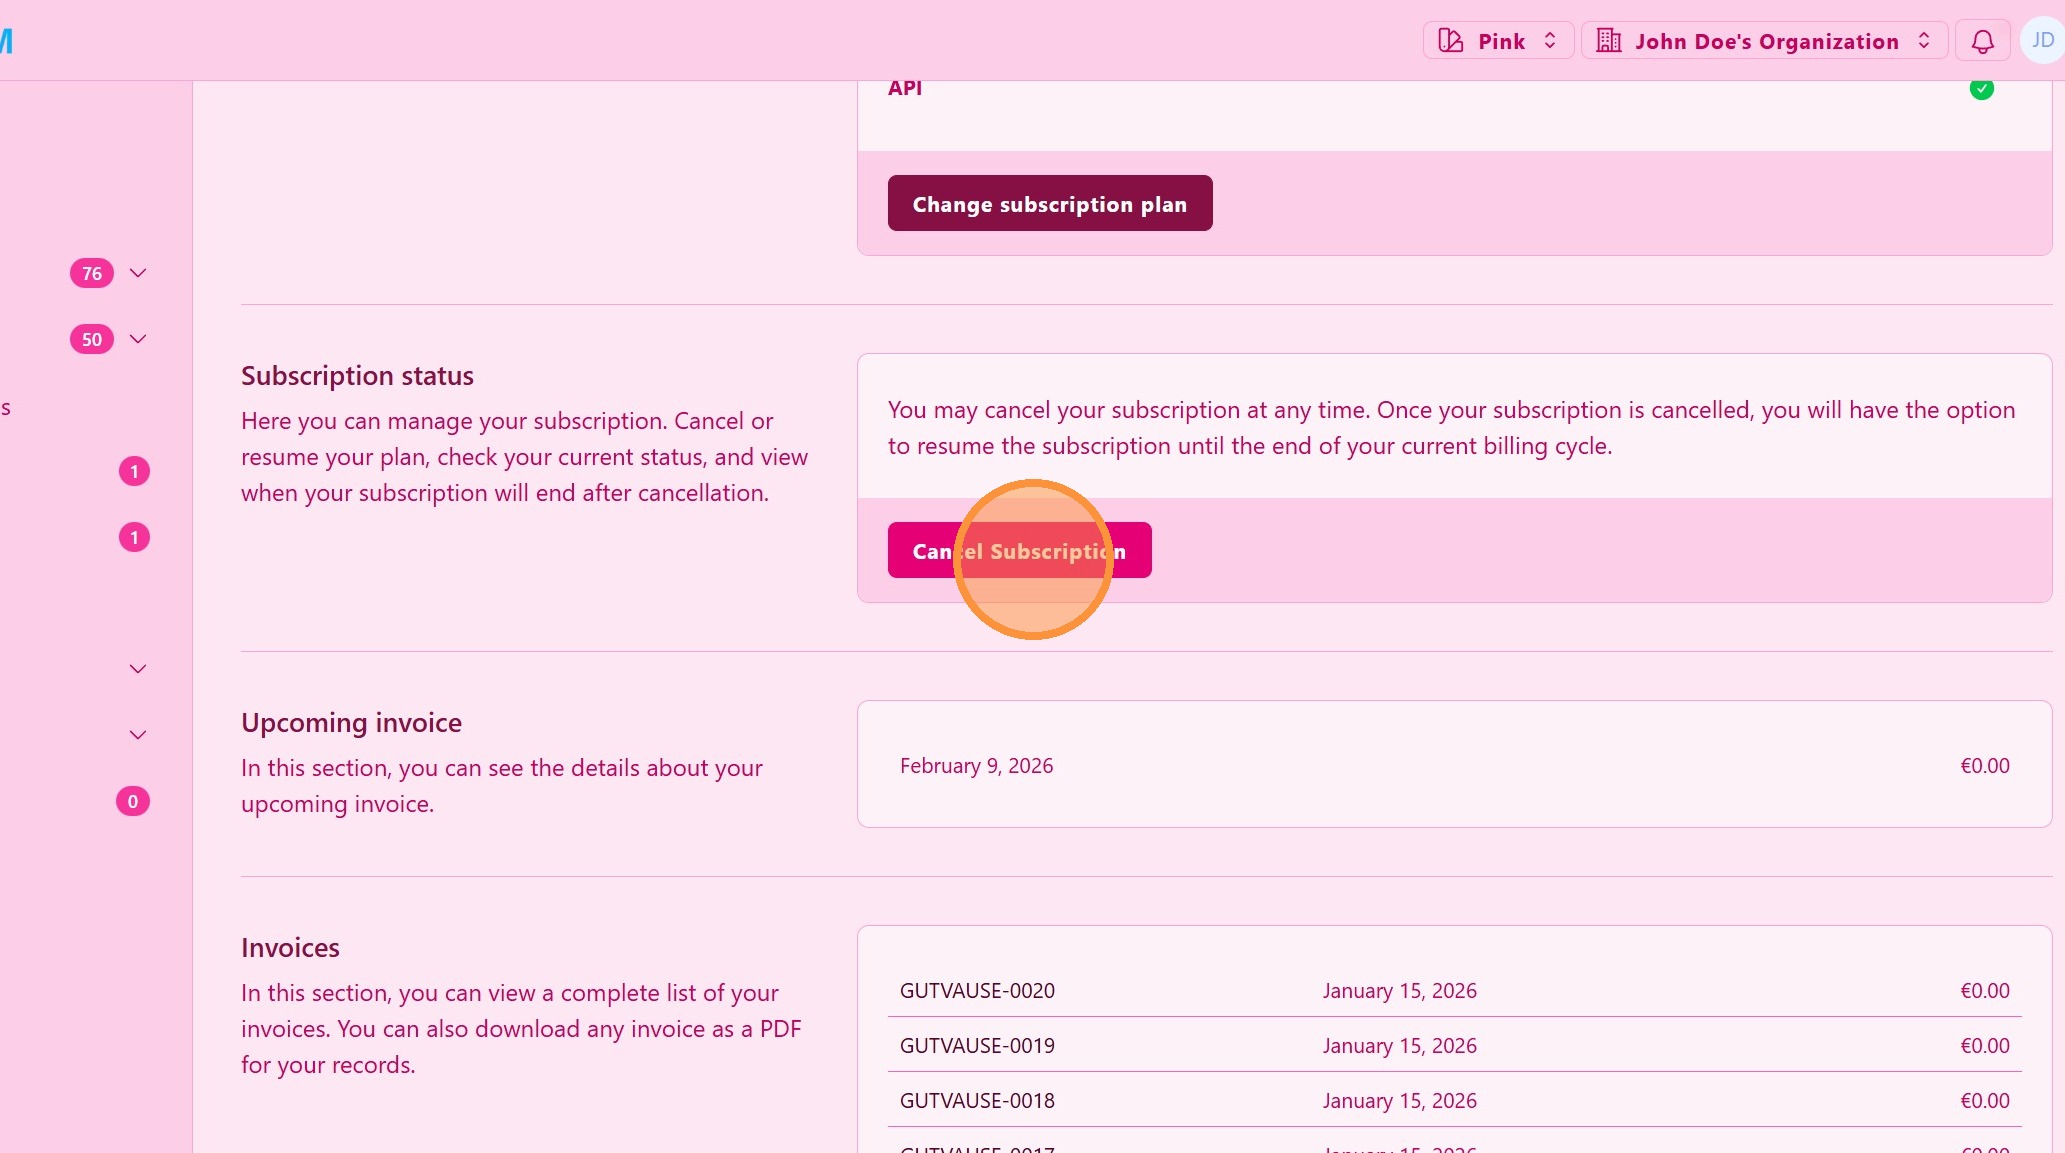Image resolution: width=2065 pixels, height=1153 pixels.
Task: Open invoice GUTVAUSE-0019
Action: (977, 1045)
